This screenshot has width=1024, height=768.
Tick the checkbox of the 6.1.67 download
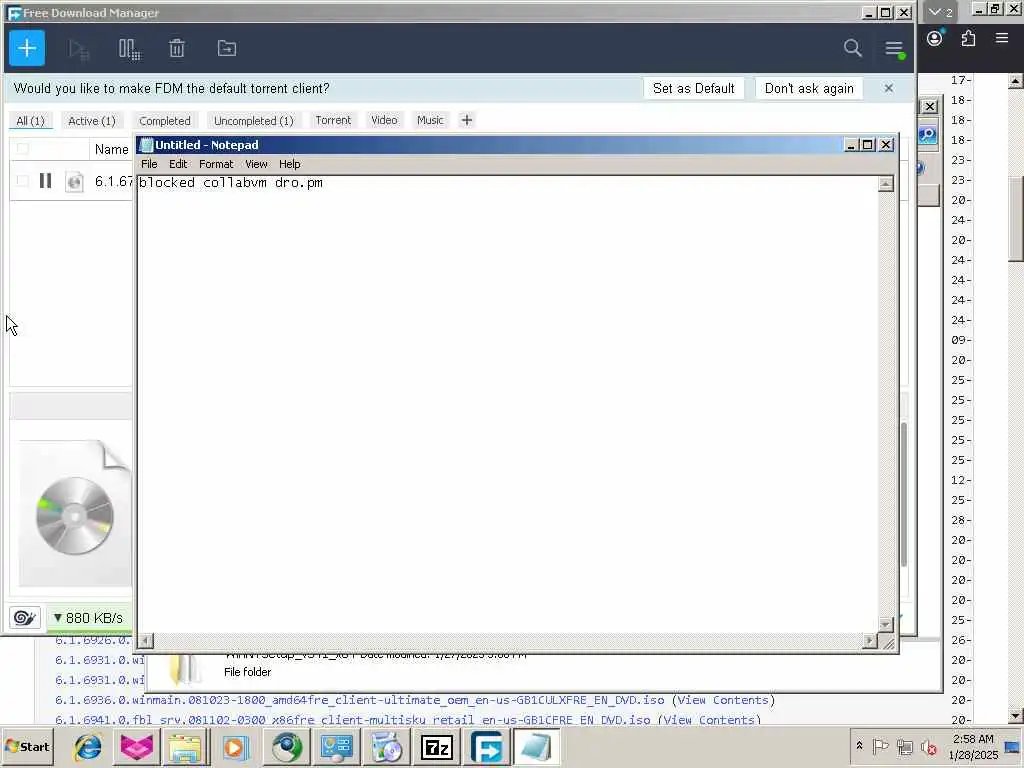(22, 180)
